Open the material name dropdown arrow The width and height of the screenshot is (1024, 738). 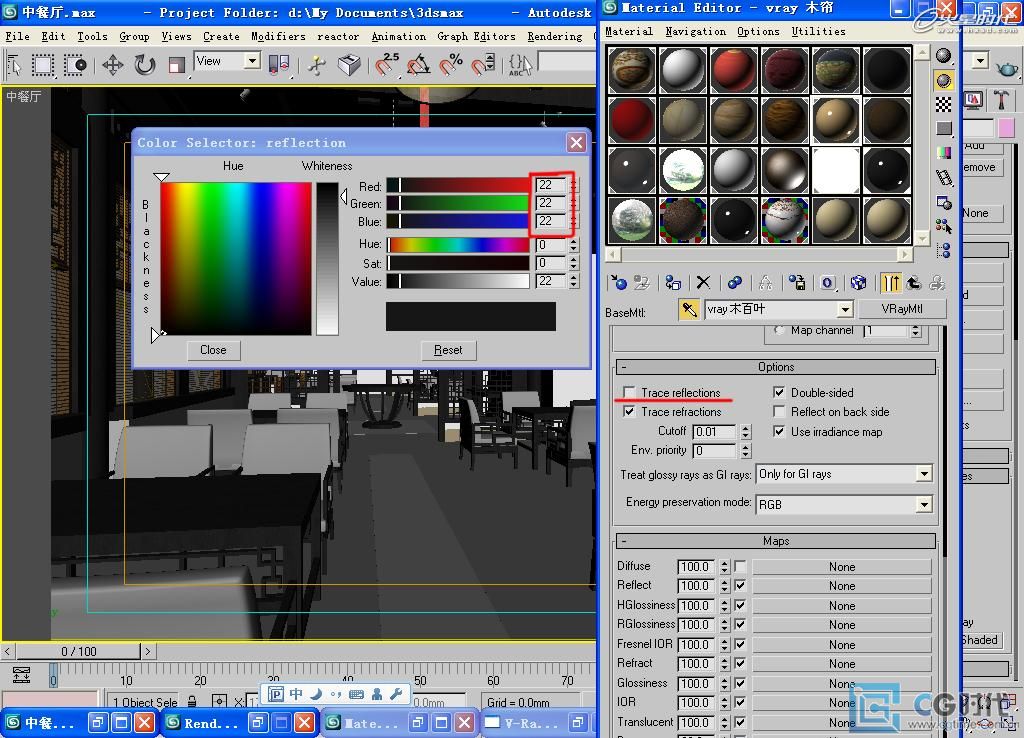[x=845, y=309]
